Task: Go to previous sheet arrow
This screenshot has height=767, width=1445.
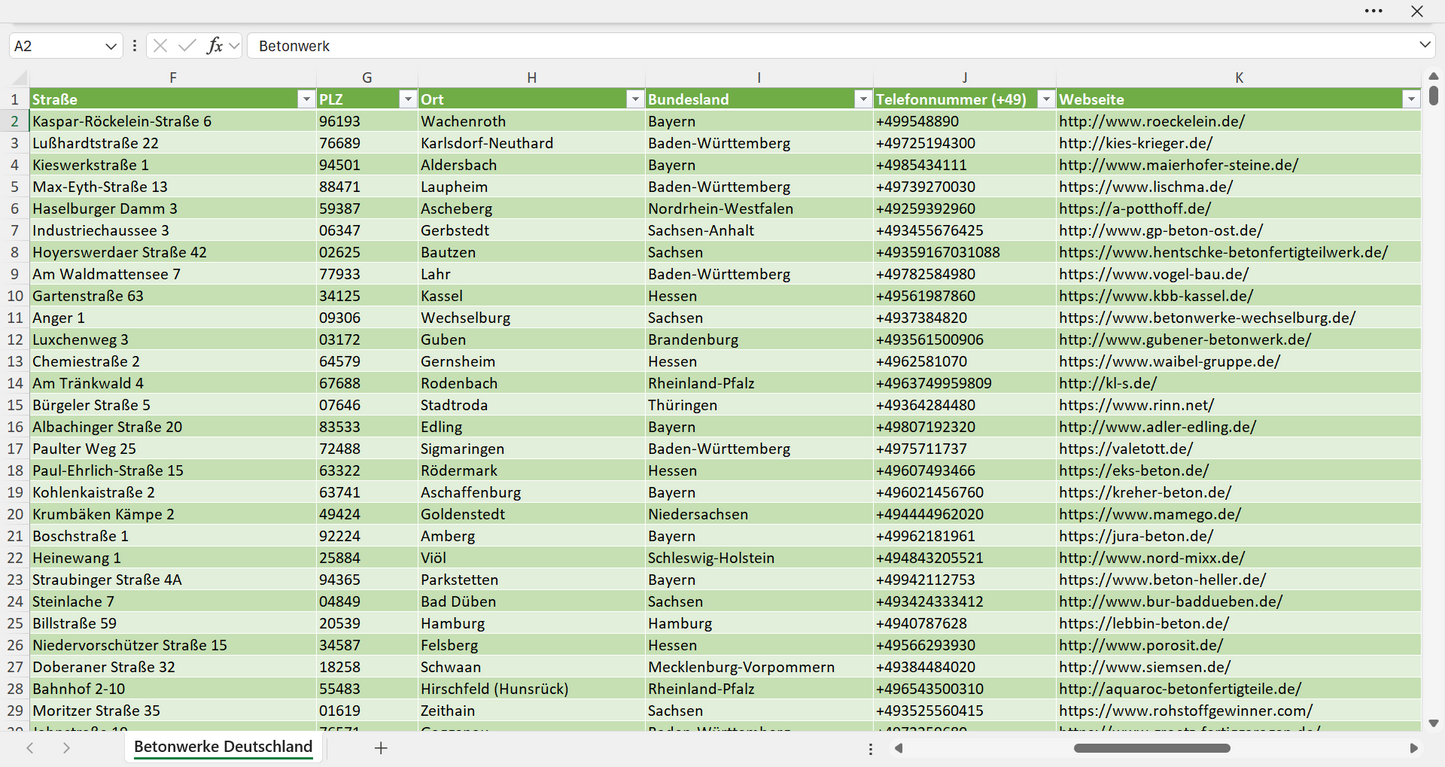Action: click(30, 748)
